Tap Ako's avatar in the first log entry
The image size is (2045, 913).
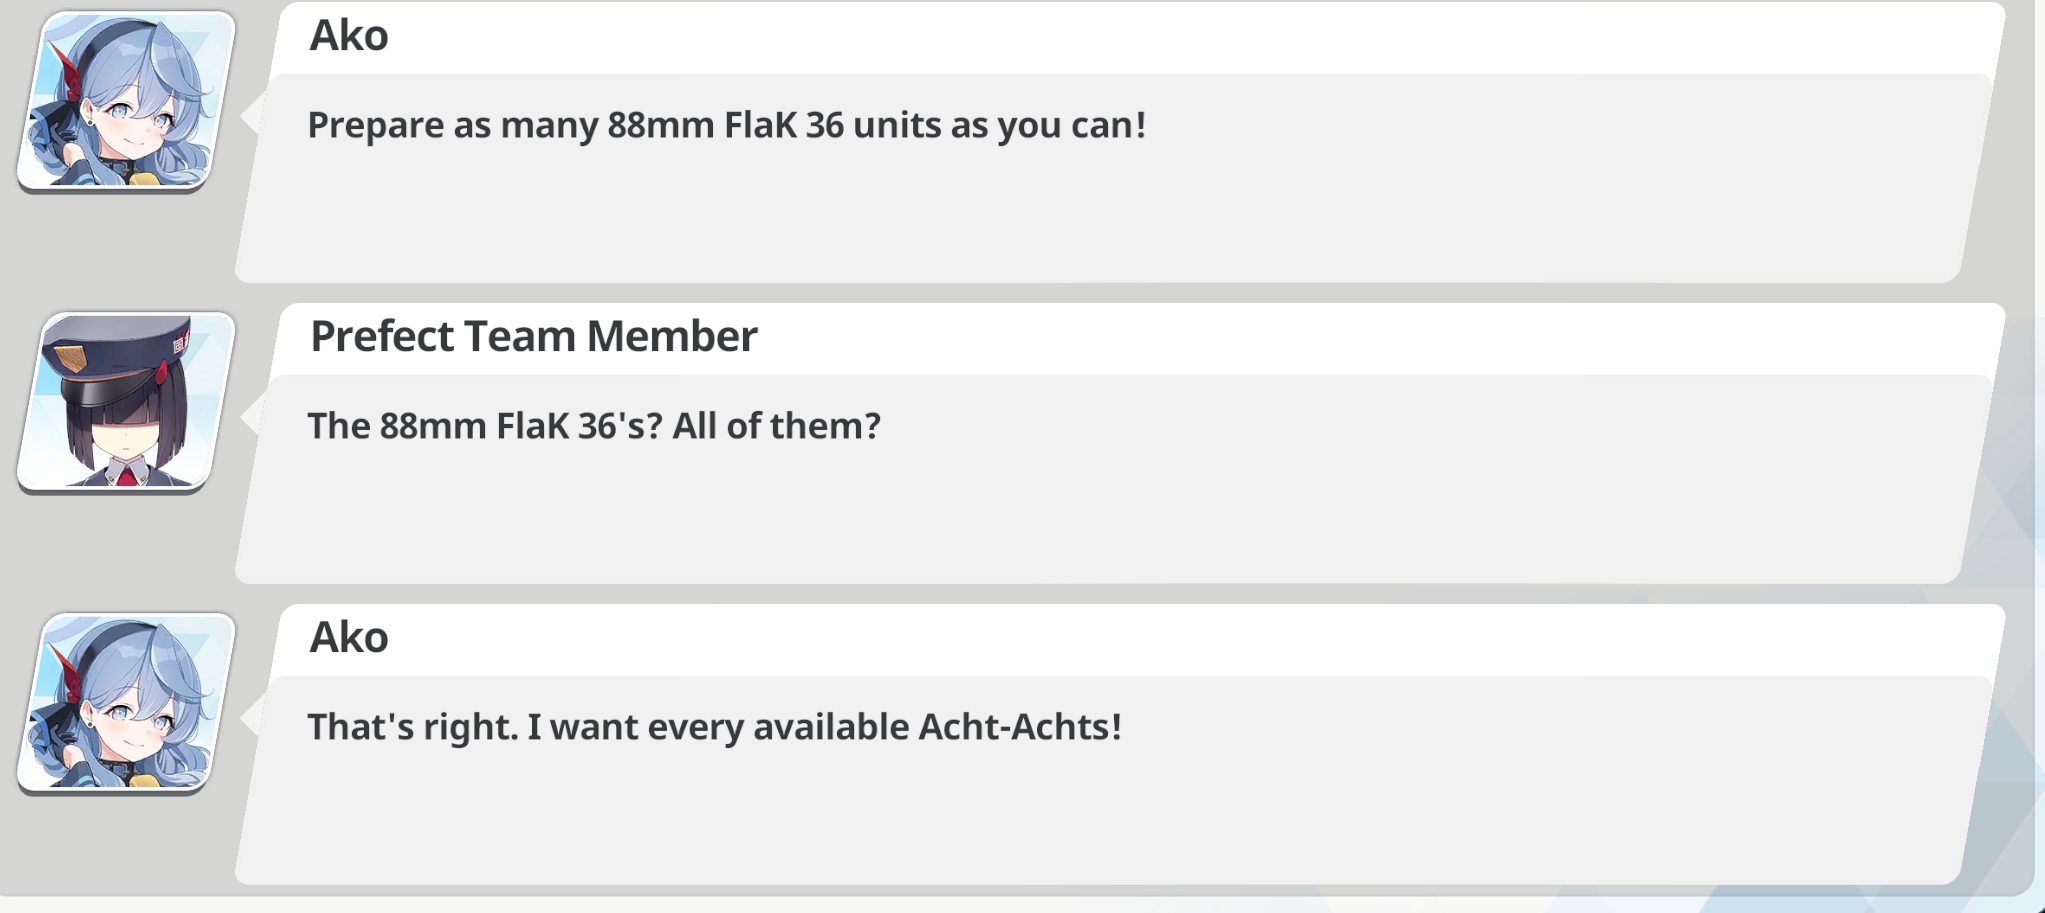tap(126, 100)
